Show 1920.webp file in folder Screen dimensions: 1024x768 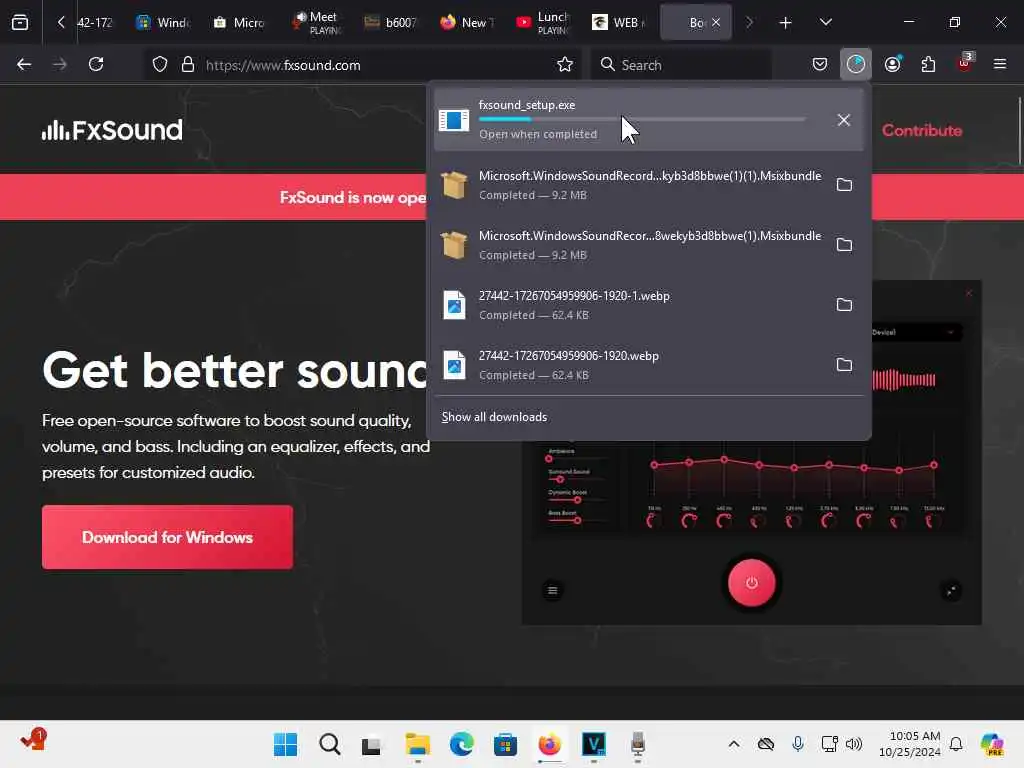[x=844, y=365]
